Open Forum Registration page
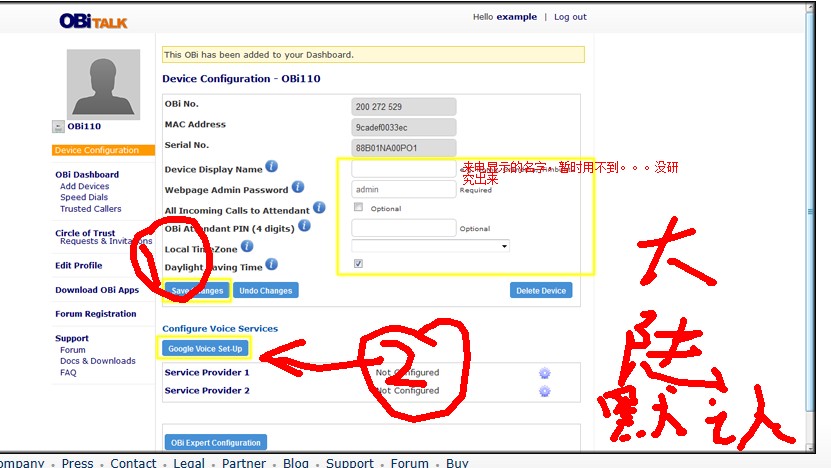The image size is (831, 468). point(95,314)
